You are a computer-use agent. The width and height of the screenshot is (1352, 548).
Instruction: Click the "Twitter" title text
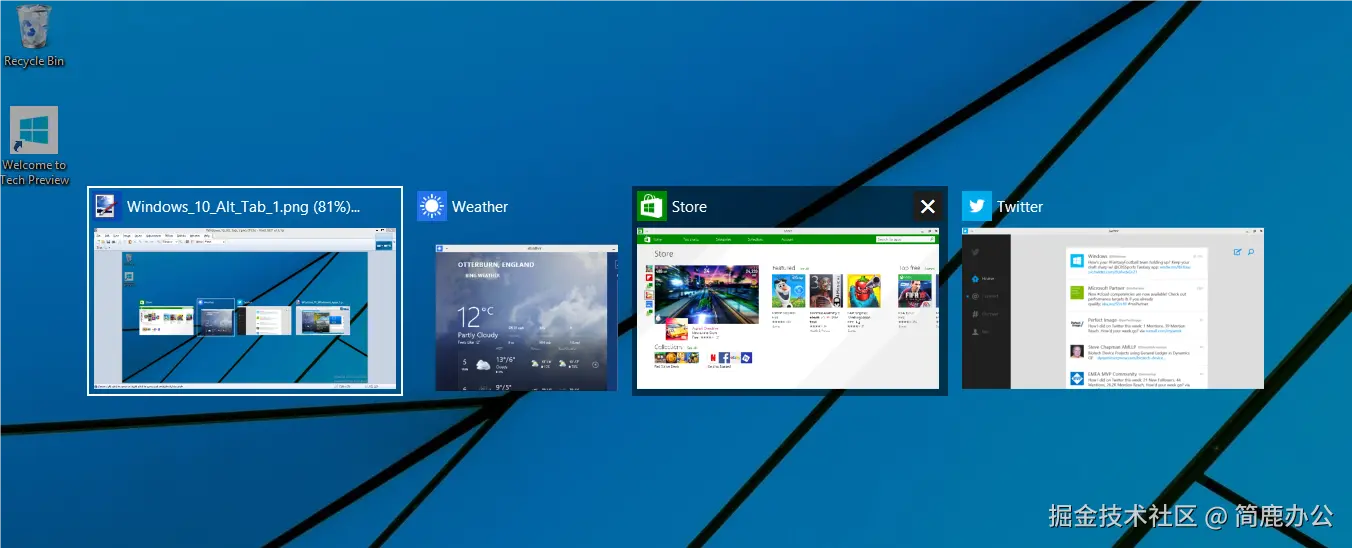click(x=1020, y=207)
